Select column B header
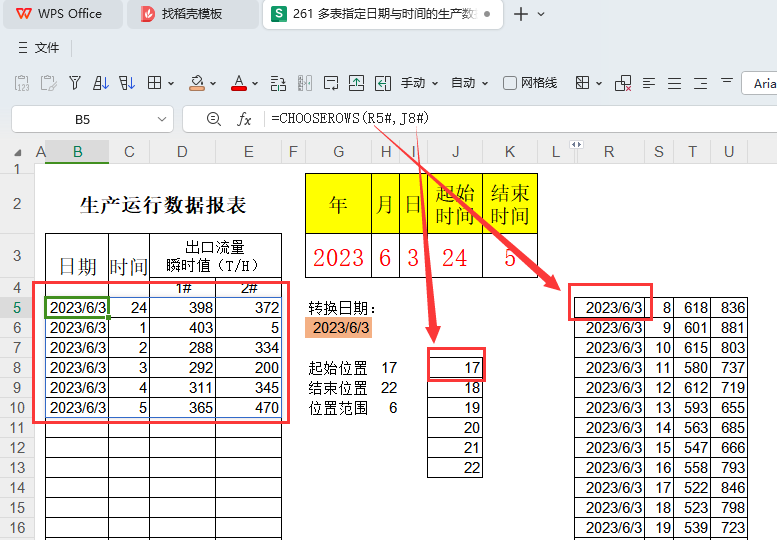 point(77,152)
